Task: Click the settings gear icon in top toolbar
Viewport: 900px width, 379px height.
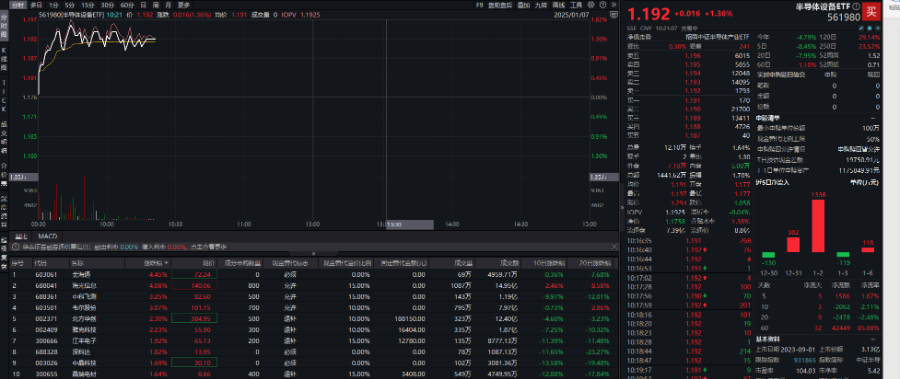Action: pyautogui.click(x=591, y=5)
